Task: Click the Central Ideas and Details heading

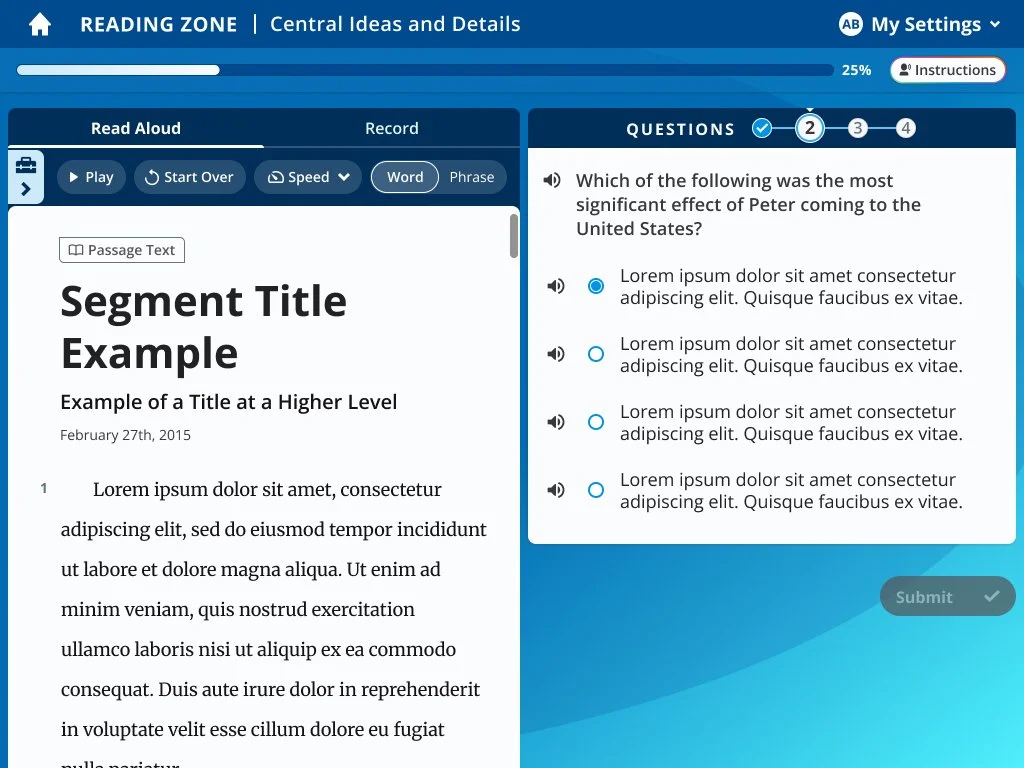Action: [395, 24]
